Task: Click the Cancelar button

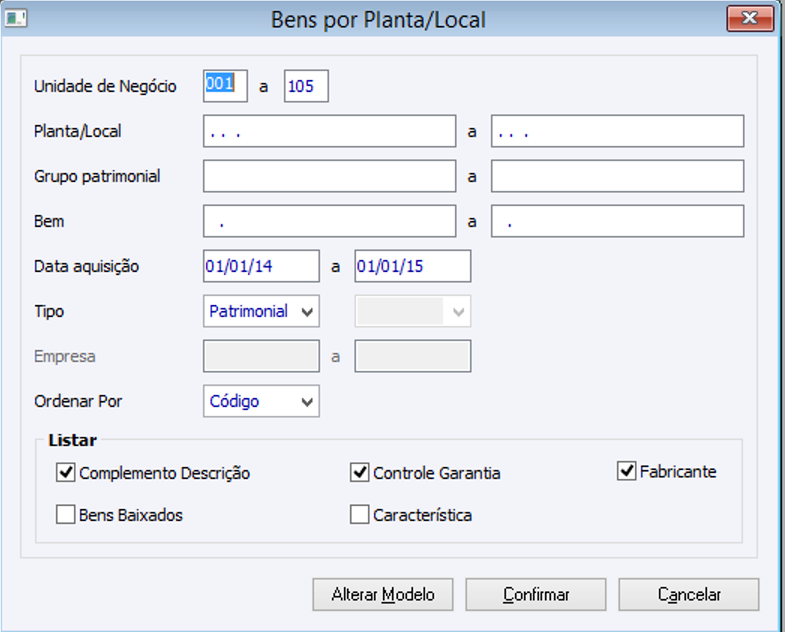Action: pyautogui.click(x=689, y=594)
